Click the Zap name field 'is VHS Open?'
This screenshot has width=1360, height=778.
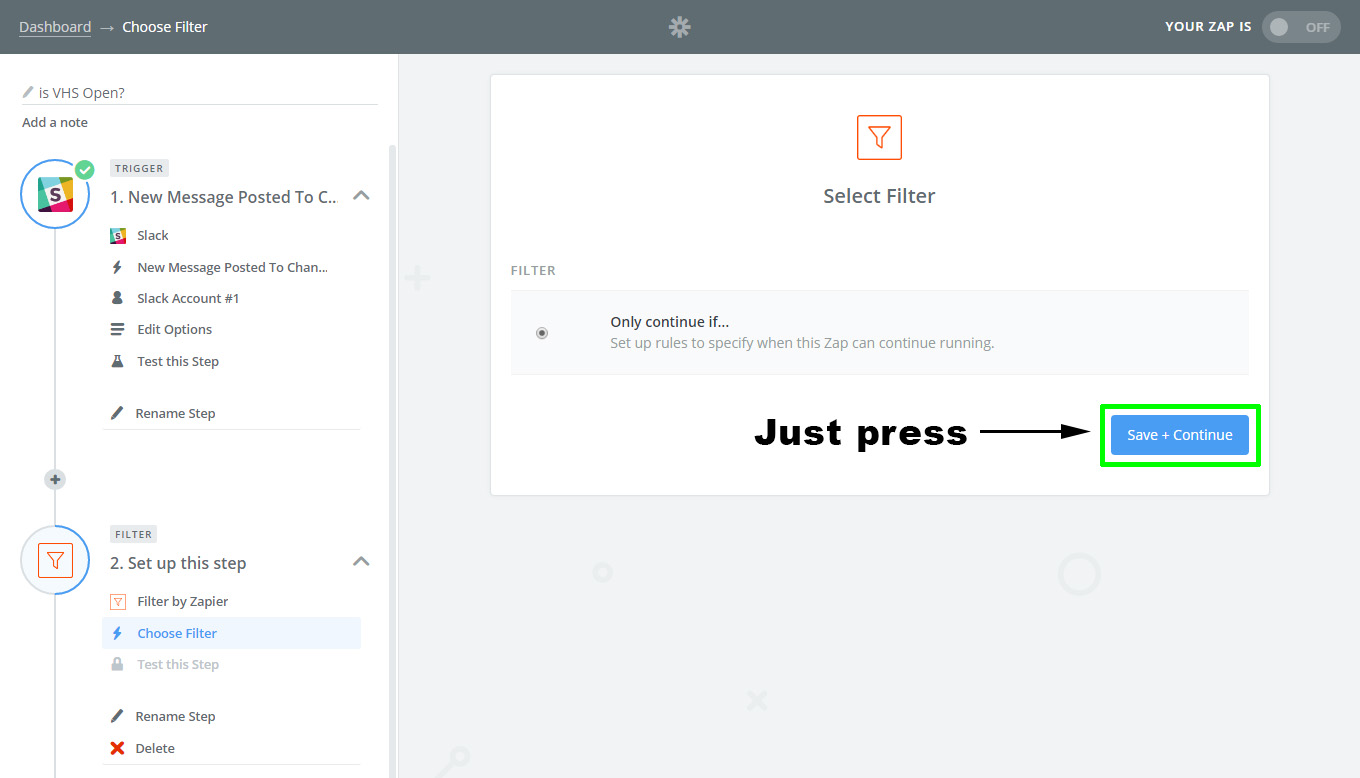point(200,92)
